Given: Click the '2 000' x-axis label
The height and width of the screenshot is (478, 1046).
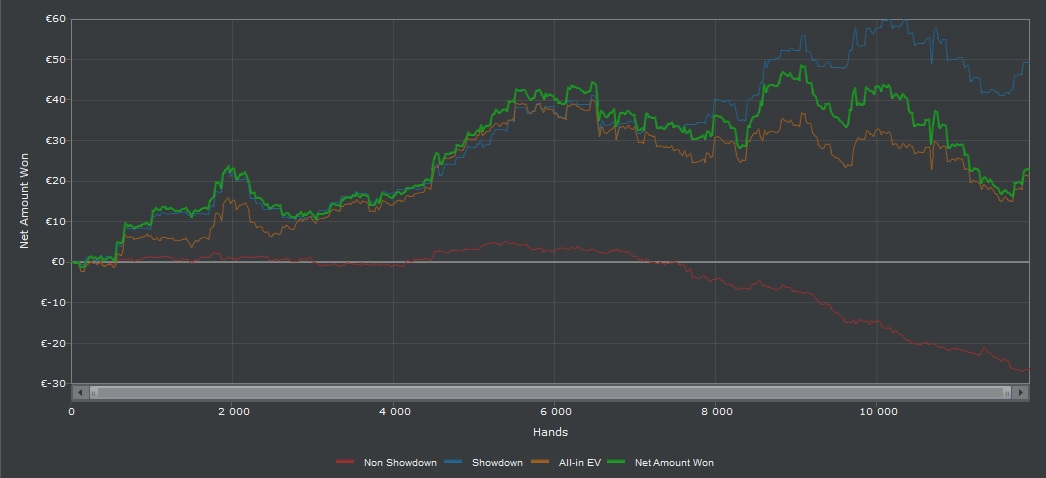Looking at the screenshot, I should click(x=233, y=411).
